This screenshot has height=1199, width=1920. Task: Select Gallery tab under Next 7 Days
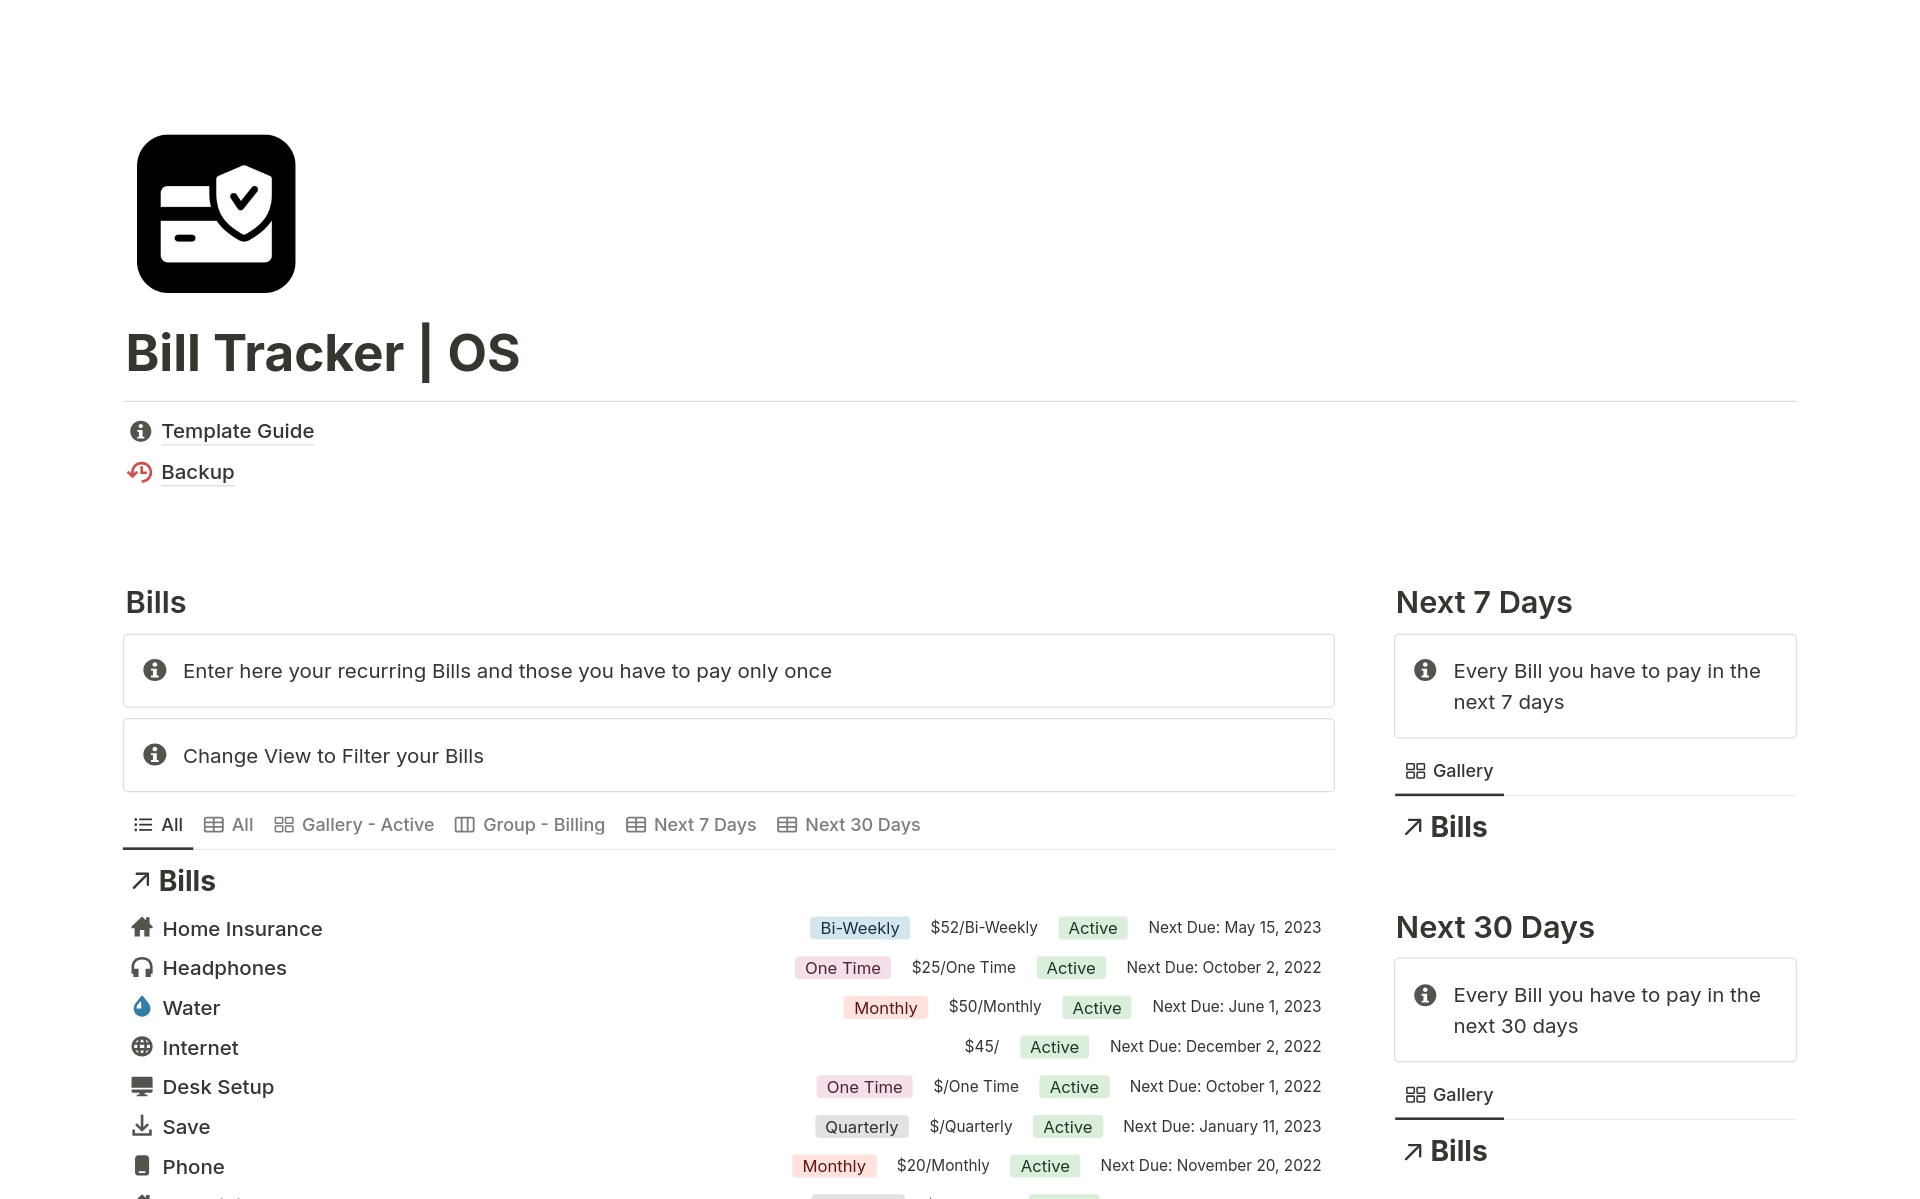coord(1449,771)
